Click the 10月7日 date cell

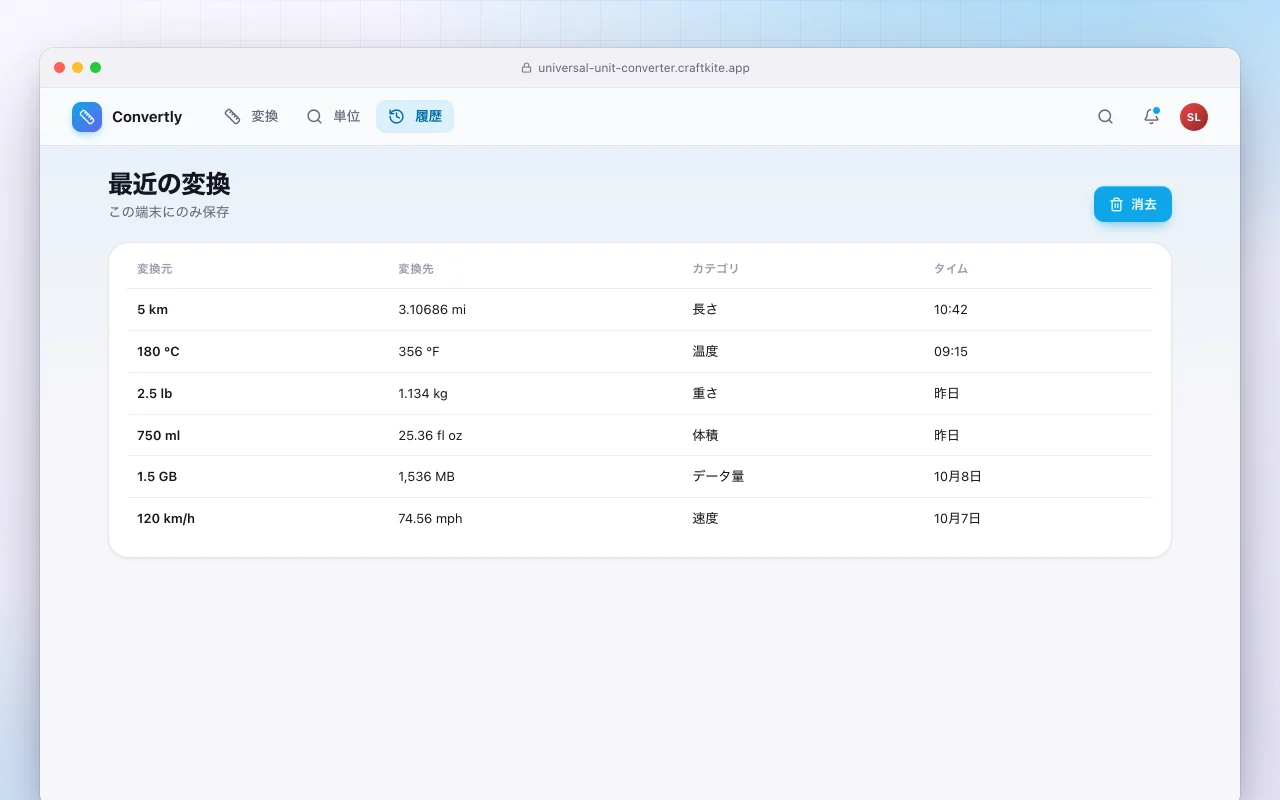pos(958,519)
